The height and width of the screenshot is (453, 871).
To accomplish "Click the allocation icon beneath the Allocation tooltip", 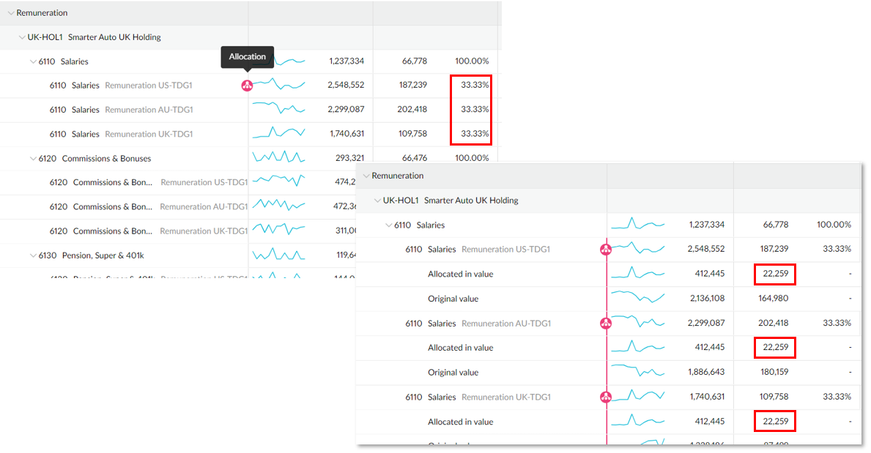I will pos(247,86).
